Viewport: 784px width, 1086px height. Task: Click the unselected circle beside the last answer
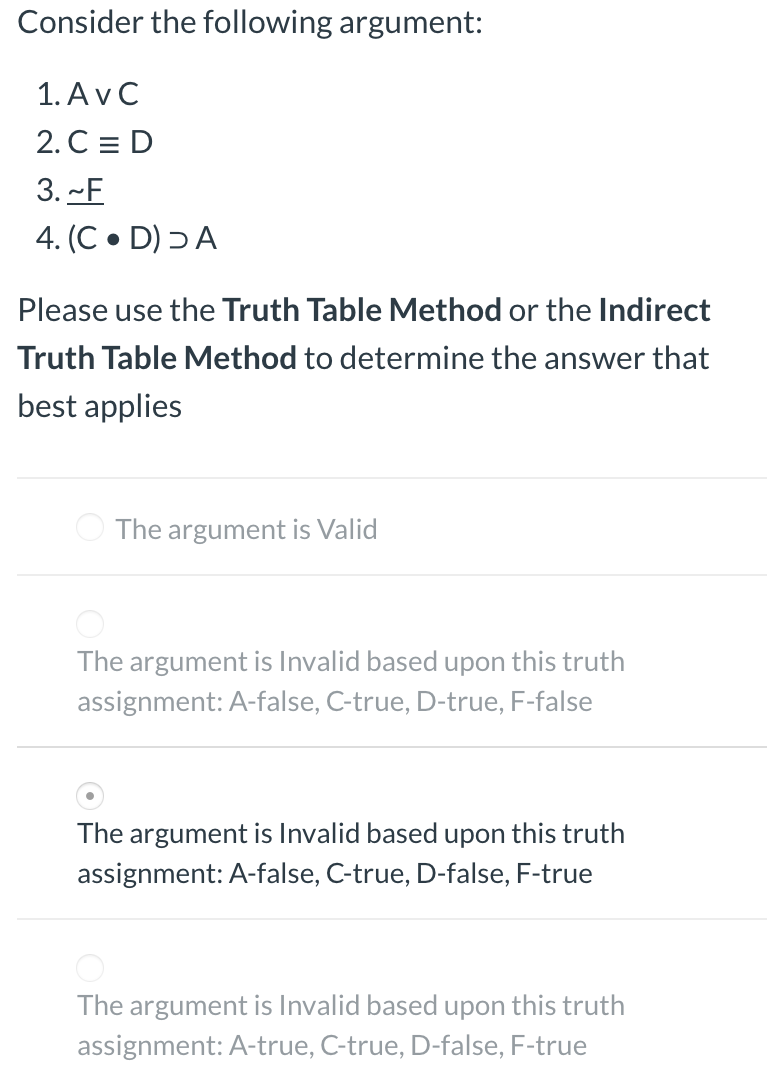tap(89, 967)
